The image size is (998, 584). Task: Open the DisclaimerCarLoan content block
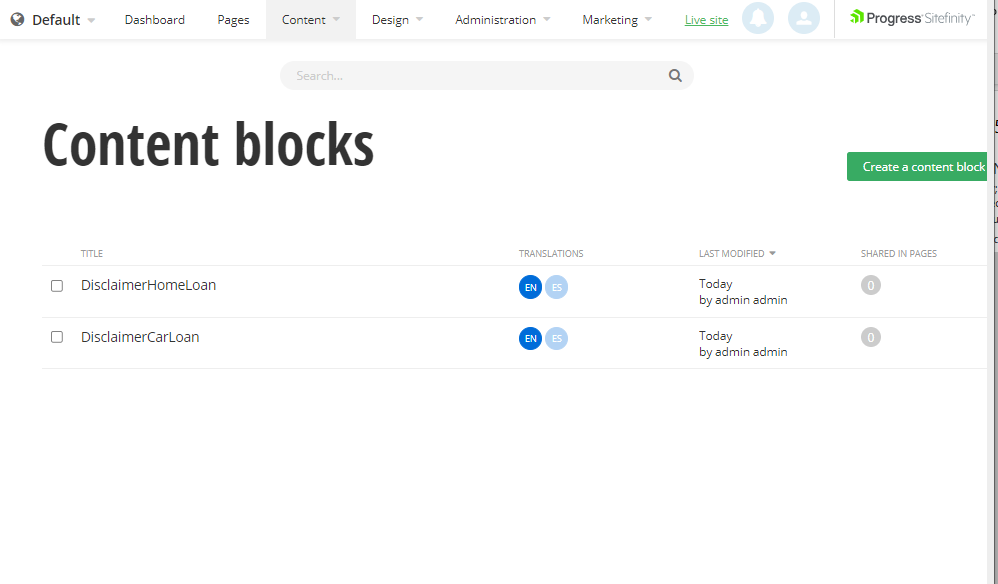pyautogui.click(x=140, y=337)
